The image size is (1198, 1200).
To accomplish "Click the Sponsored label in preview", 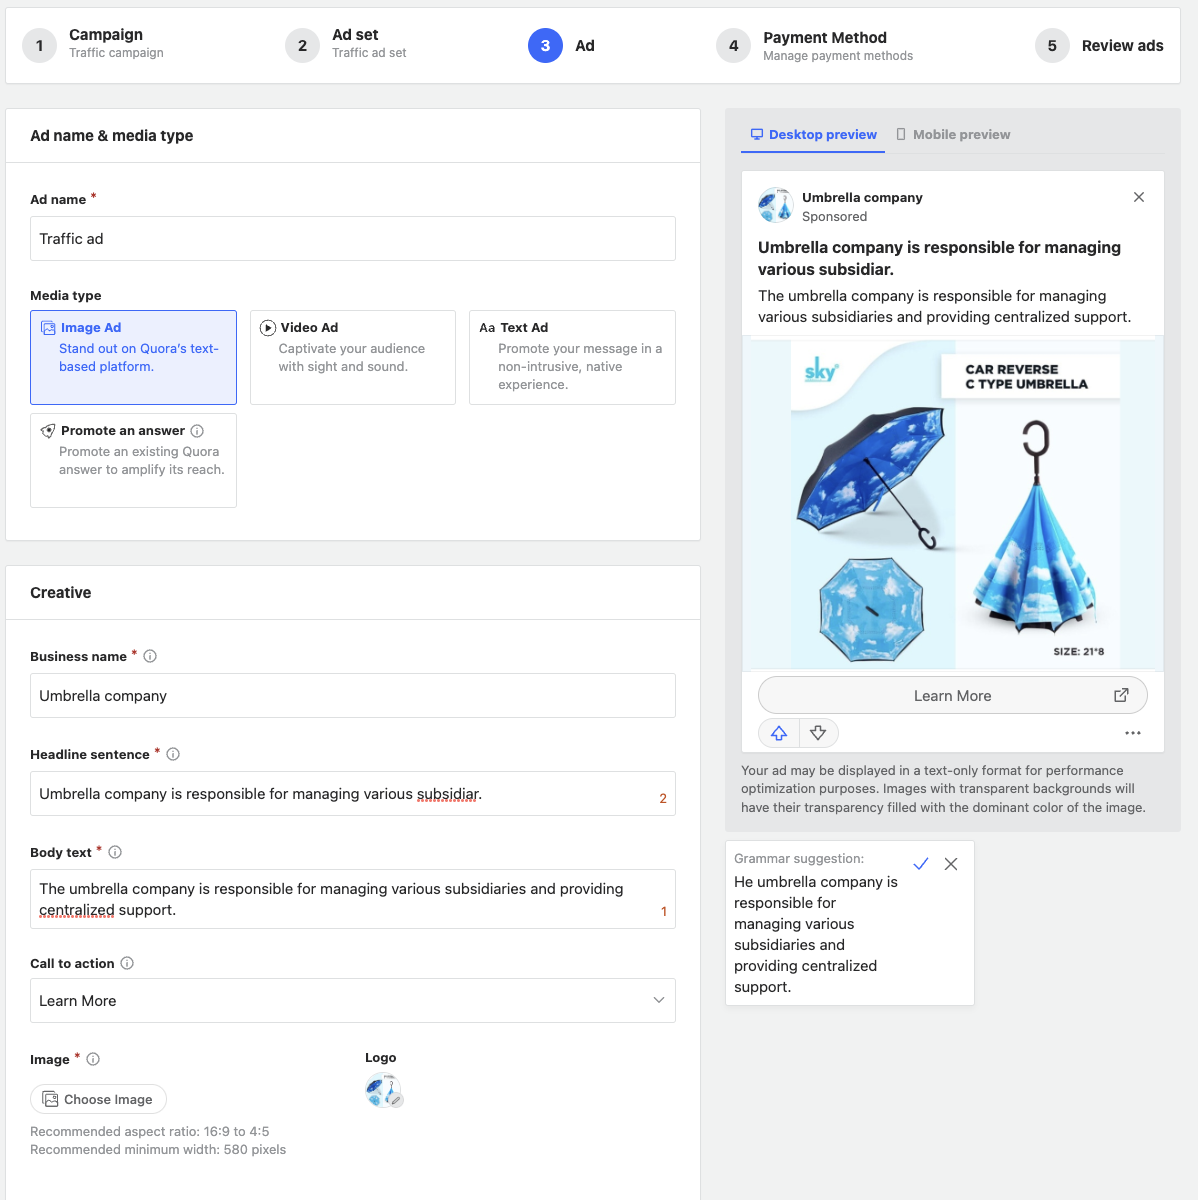I will tap(835, 216).
